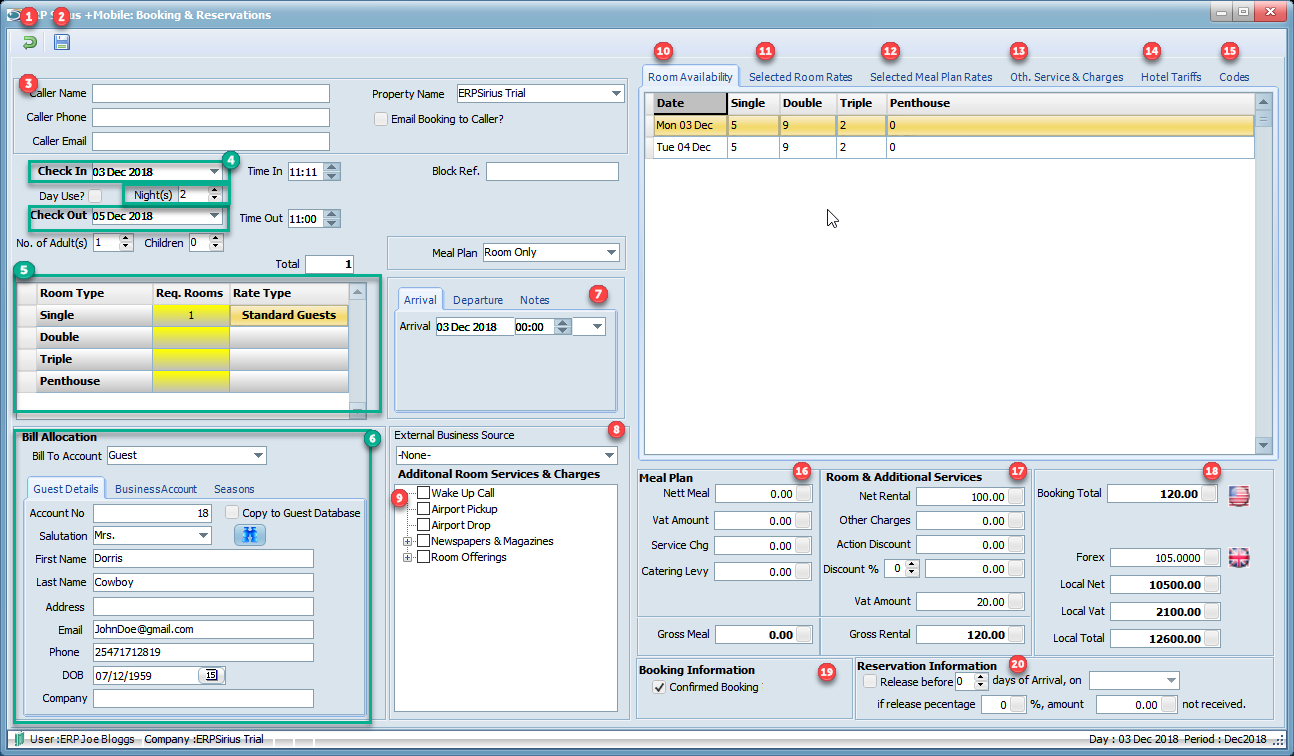Click the First Name field containing Dorris
The height and width of the screenshot is (756, 1294).
pos(203,558)
